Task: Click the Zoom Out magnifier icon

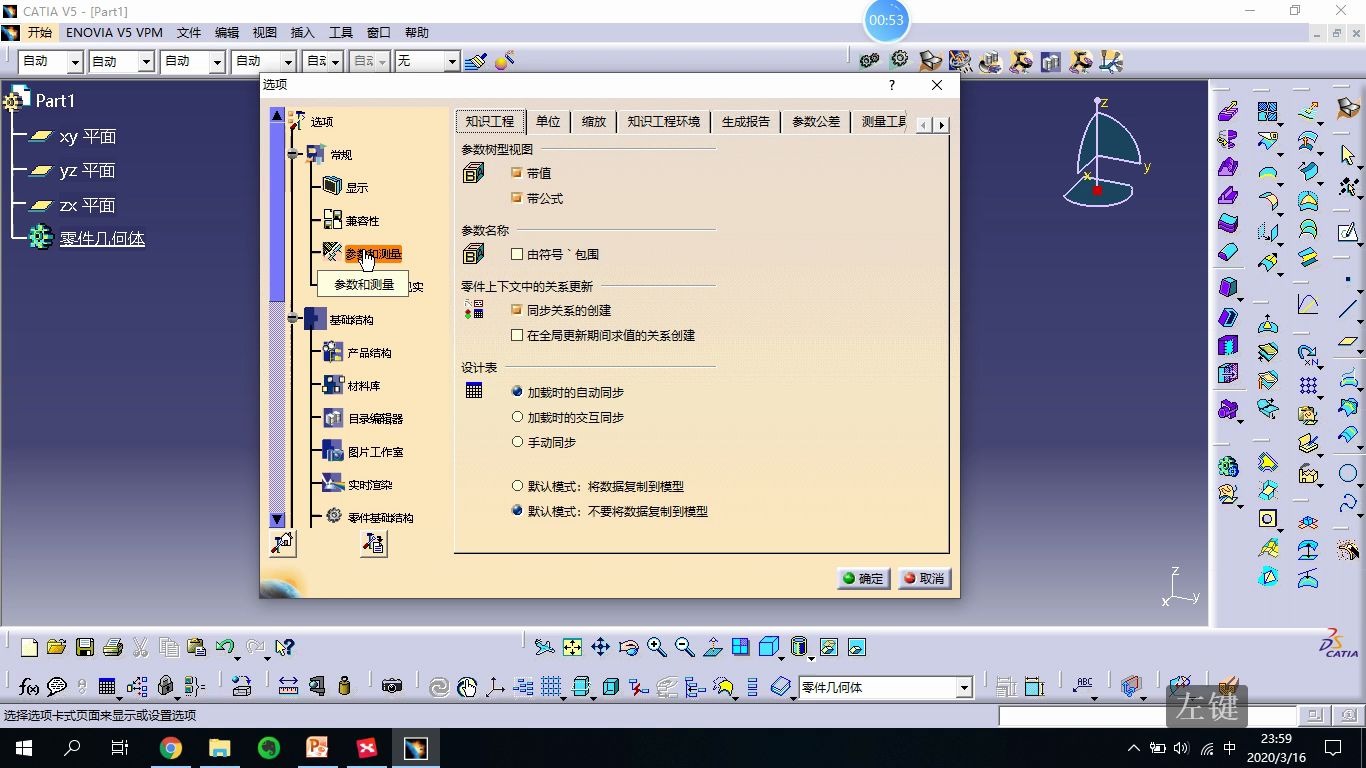Action: tap(684, 647)
